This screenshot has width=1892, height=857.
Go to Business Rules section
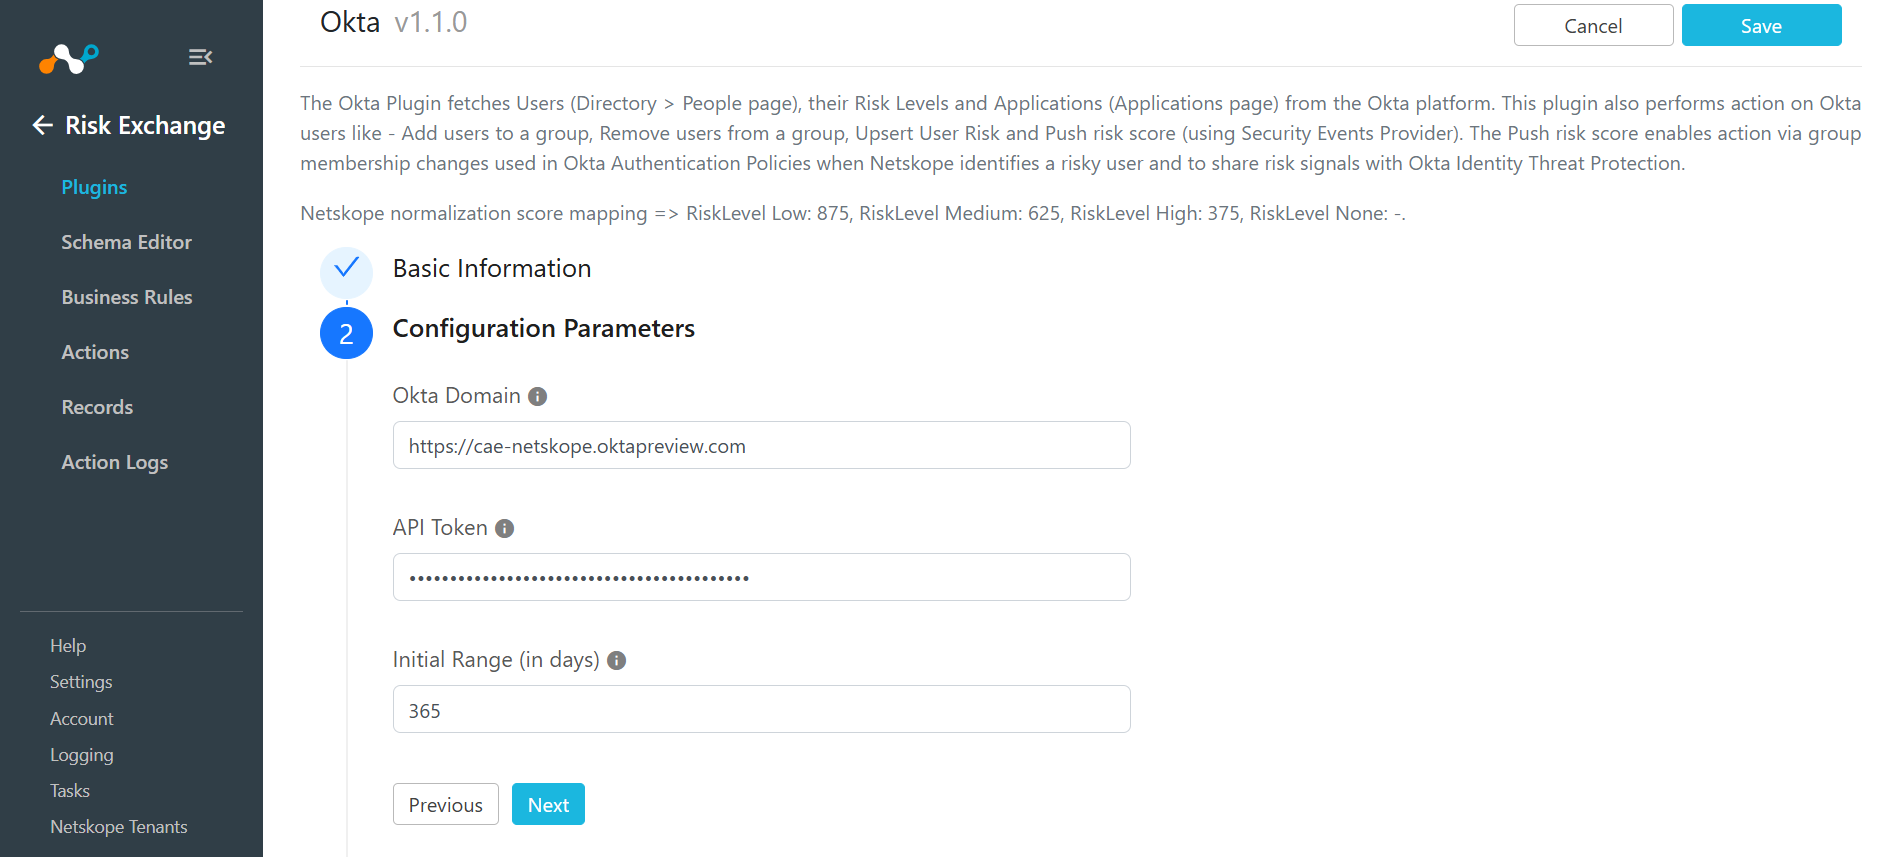point(127,297)
